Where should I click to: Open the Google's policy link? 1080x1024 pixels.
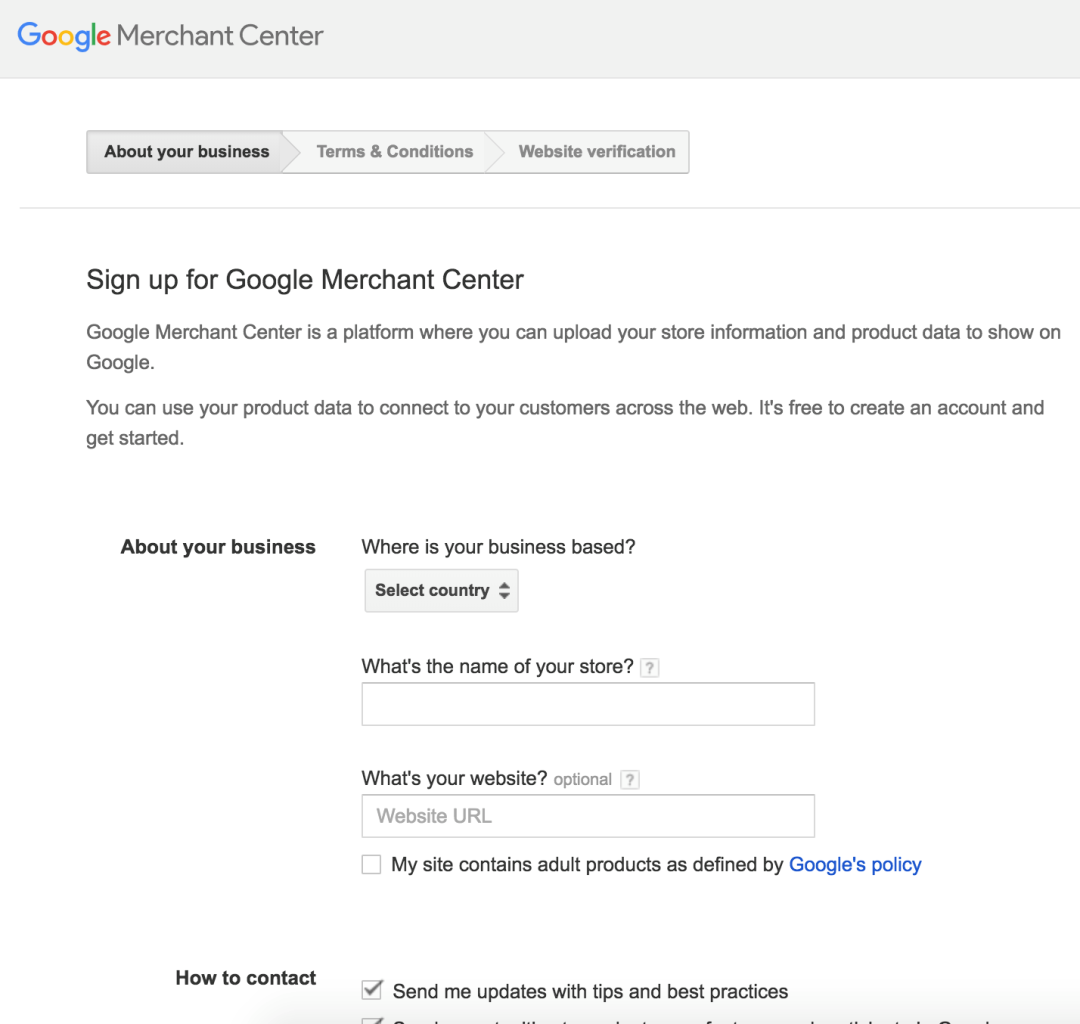(x=855, y=864)
